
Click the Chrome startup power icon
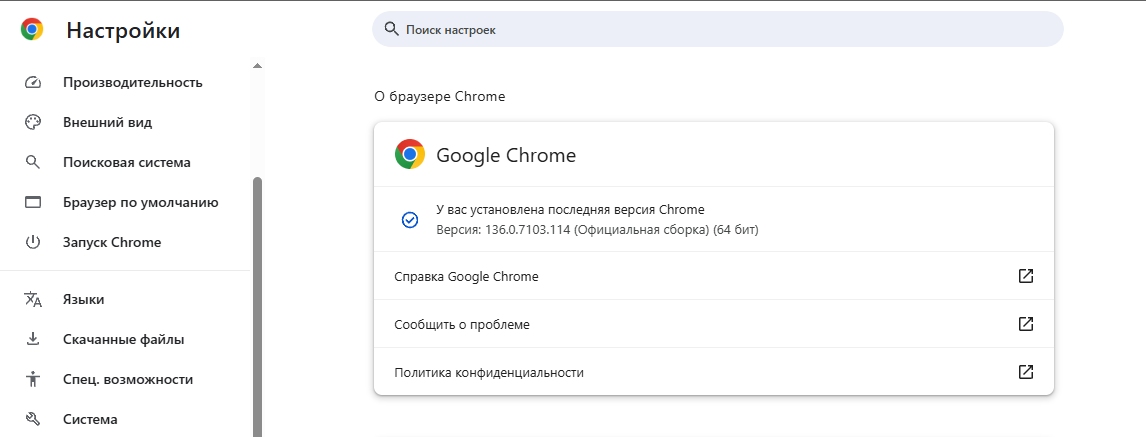pos(33,242)
